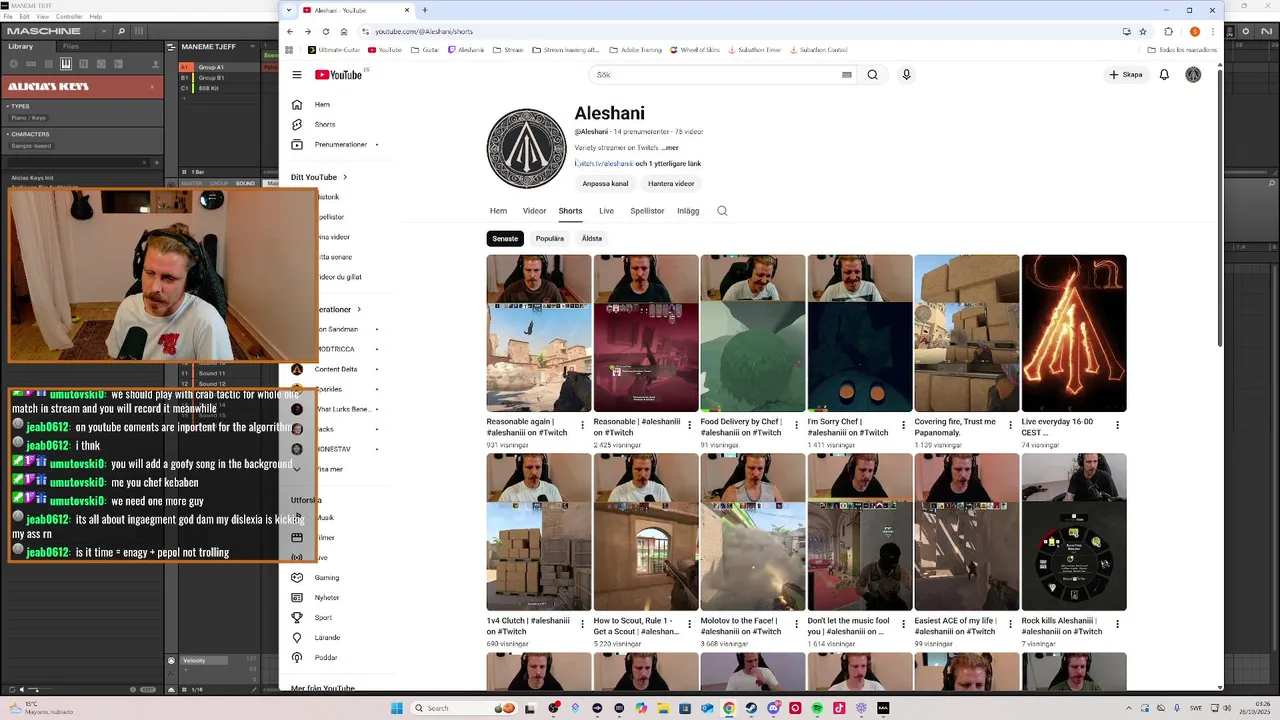The height and width of the screenshot is (720, 1280).
Task: Bookmark this page with the star icon
Action: point(1143,31)
